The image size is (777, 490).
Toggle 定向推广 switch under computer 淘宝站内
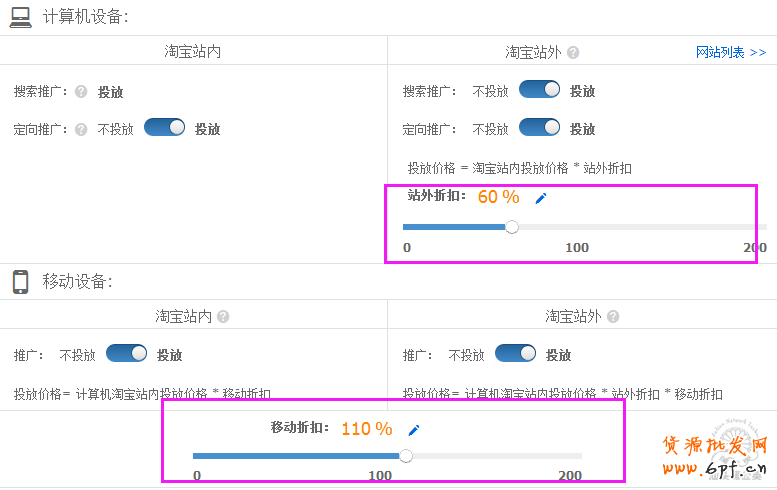coord(165,128)
